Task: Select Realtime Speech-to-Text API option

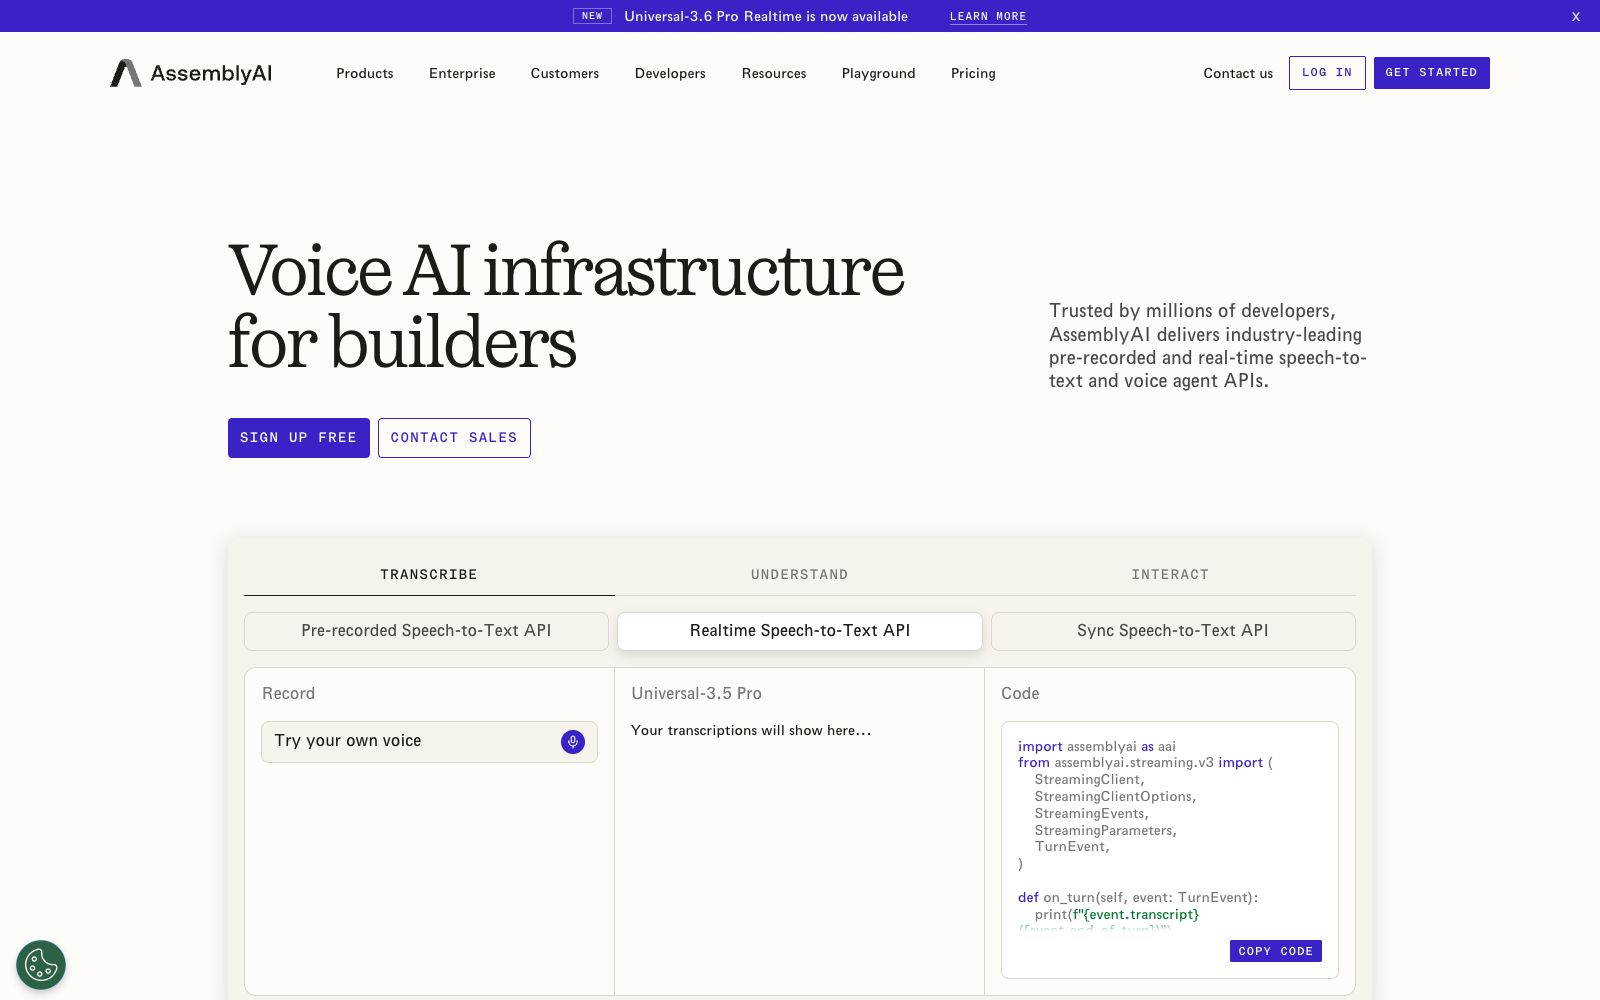Action: [x=800, y=631]
